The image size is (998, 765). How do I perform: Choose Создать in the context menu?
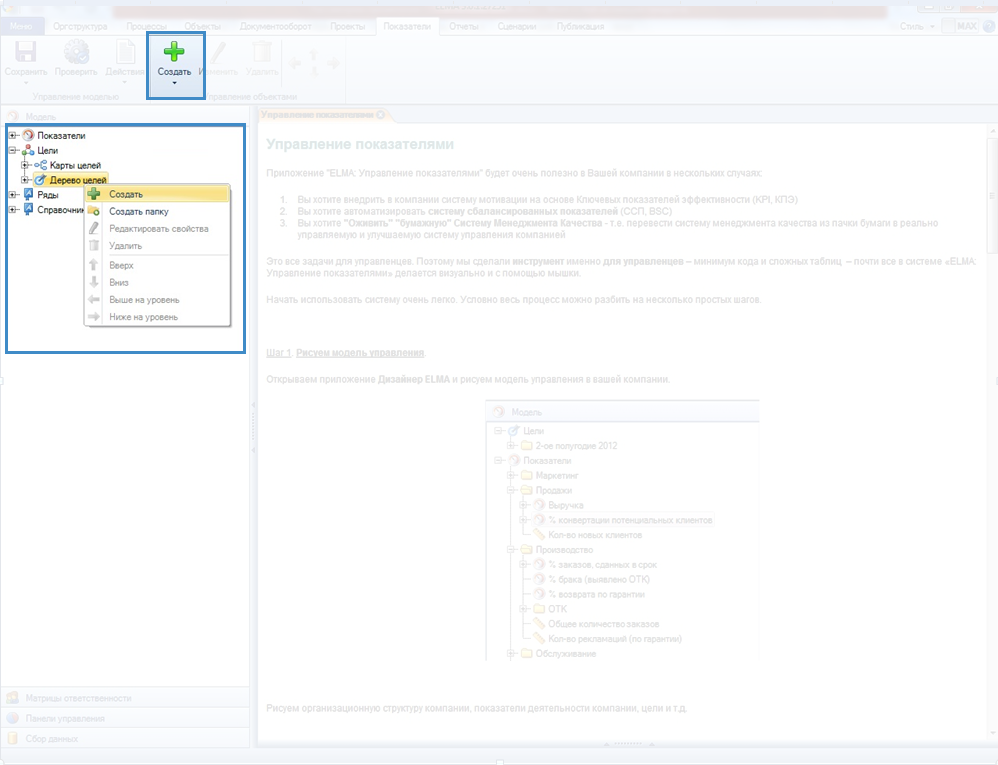tap(126, 194)
